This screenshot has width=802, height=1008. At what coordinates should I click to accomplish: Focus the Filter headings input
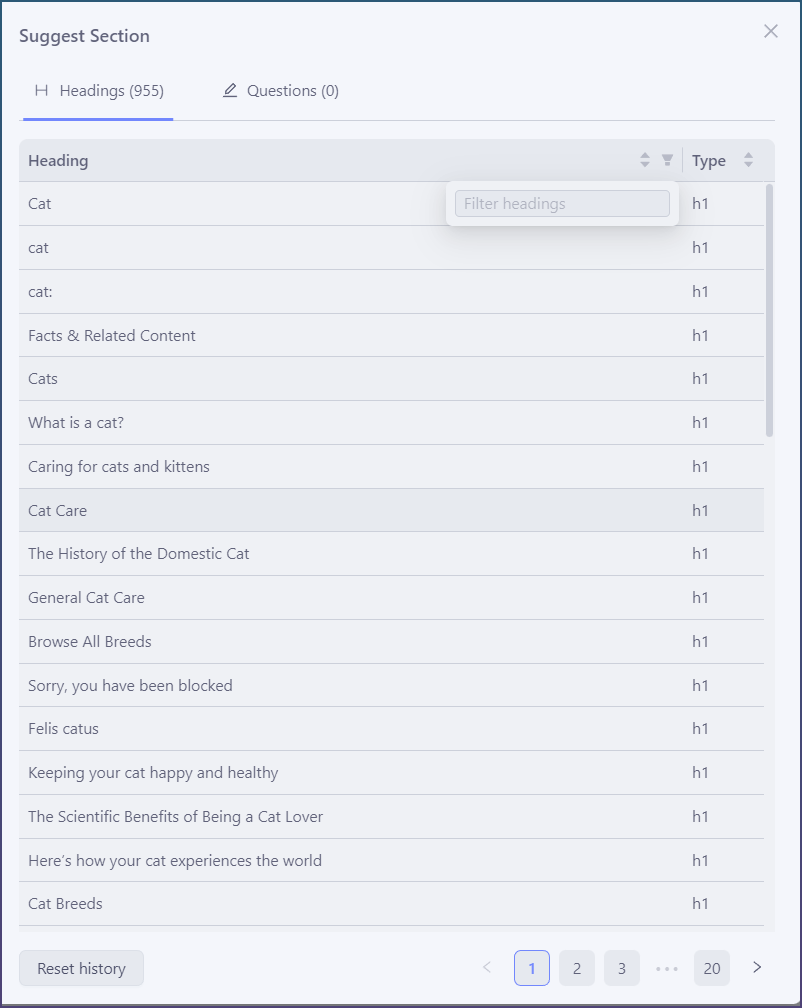pos(562,204)
